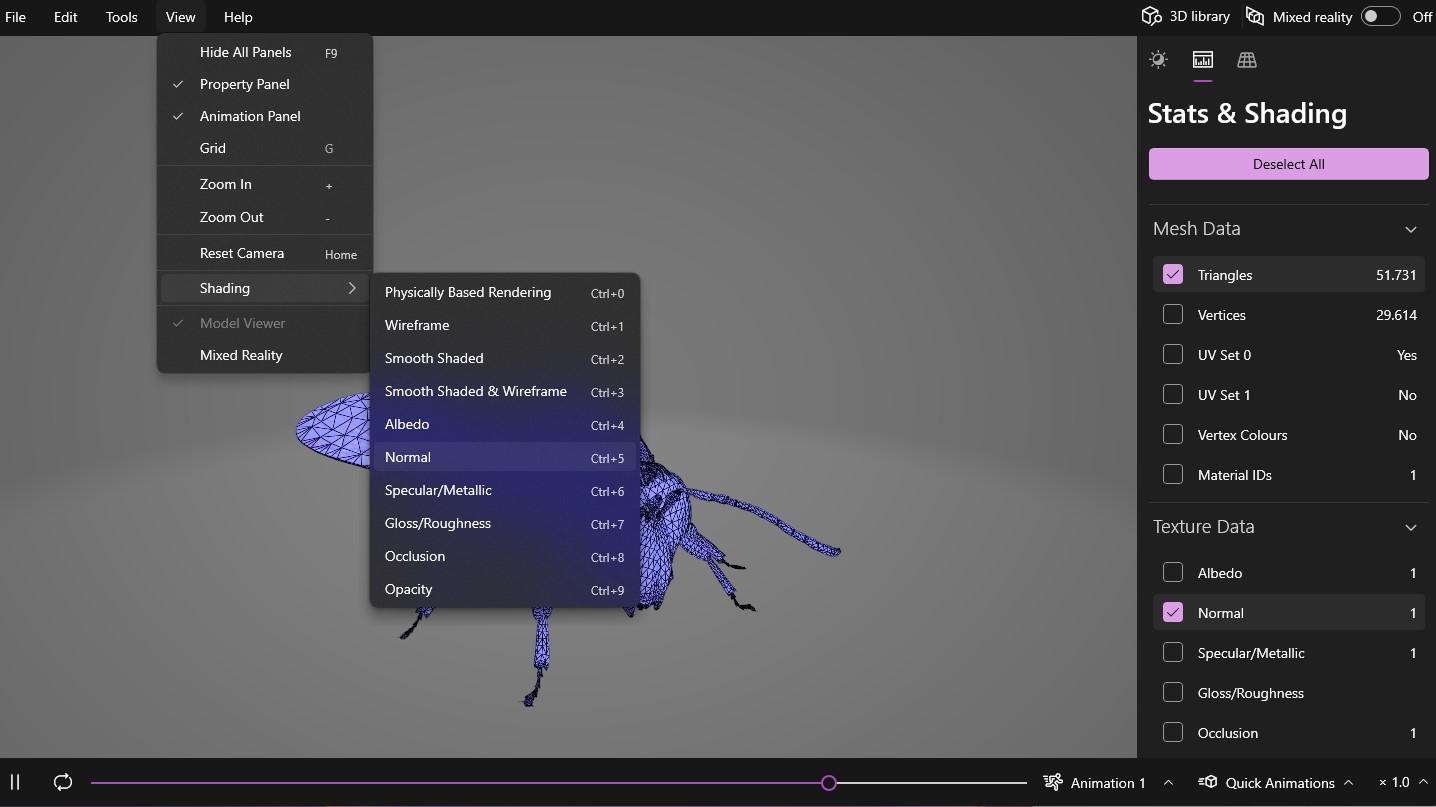Image resolution: width=1436 pixels, height=807 pixels.
Task: Open the Help menu
Action: tap(238, 17)
